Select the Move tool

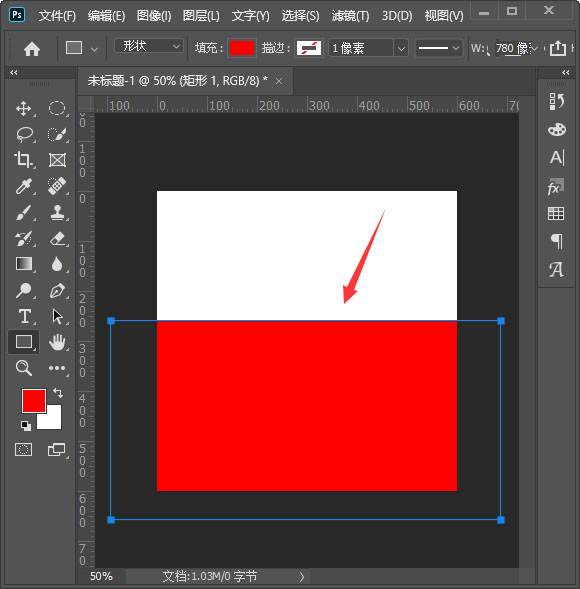pos(24,109)
